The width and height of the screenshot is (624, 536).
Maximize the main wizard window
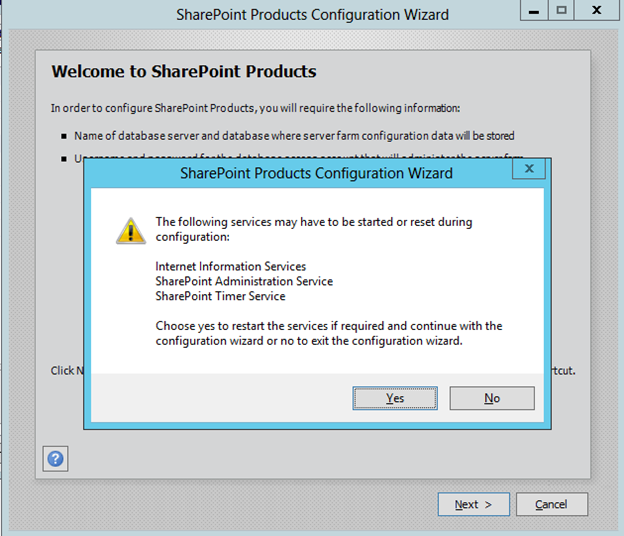tap(561, 10)
